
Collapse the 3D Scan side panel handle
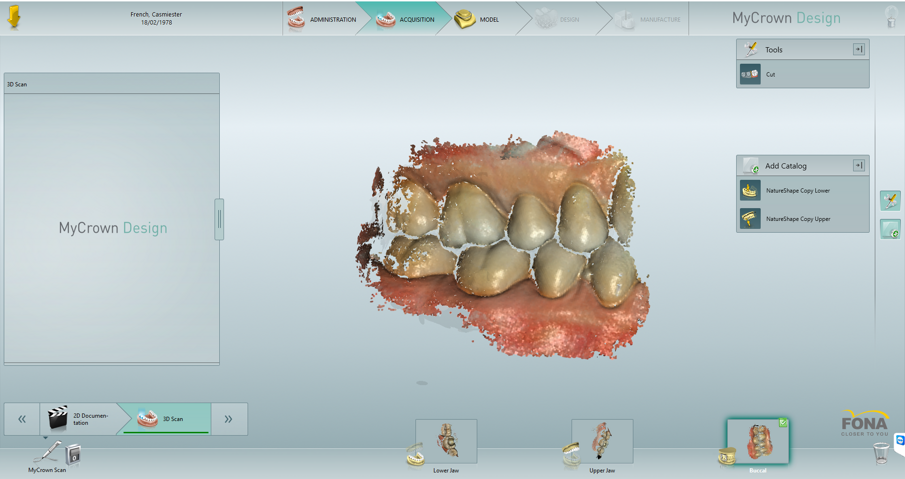(219, 219)
